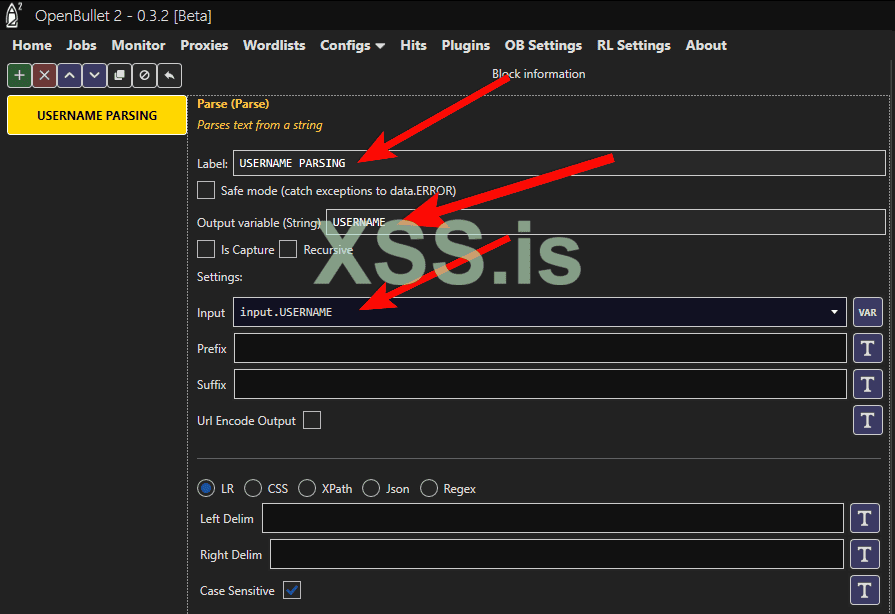Click the 'Parses text from a string' description
Screen dimensions: 895x614
click(x=260, y=125)
